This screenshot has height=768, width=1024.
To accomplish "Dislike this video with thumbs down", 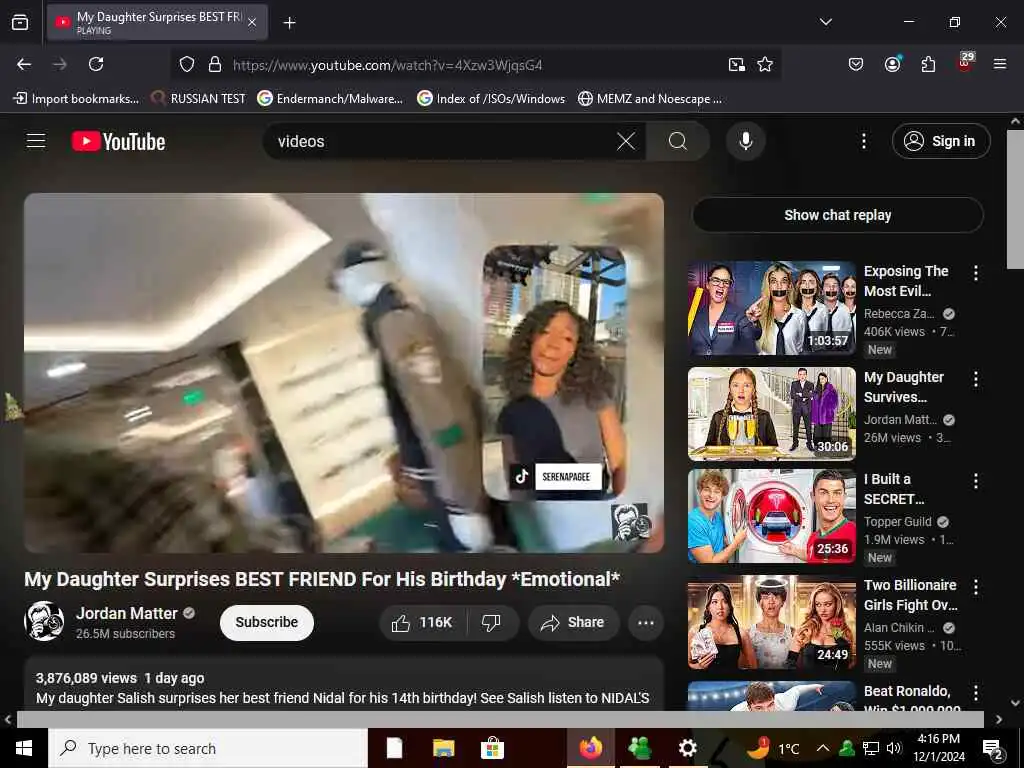I will pyautogui.click(x=492, y=623).
